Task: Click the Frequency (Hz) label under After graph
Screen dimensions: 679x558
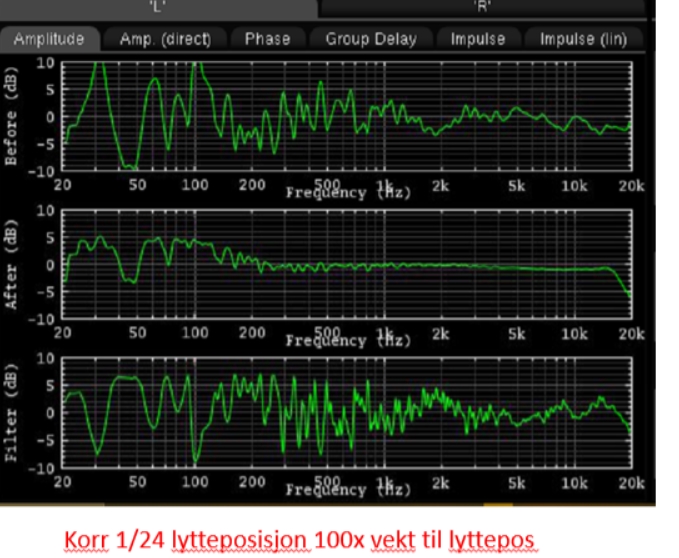Action: (348, 341)
